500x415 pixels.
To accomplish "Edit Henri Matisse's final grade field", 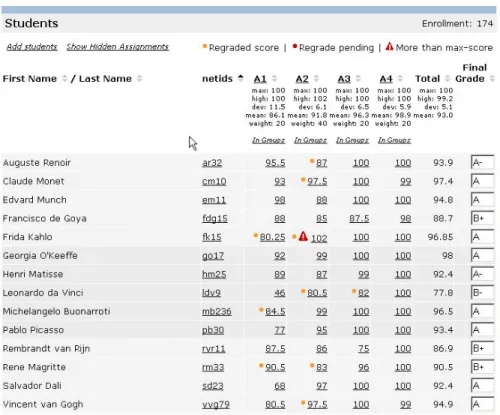I will (x=482, y=274).
